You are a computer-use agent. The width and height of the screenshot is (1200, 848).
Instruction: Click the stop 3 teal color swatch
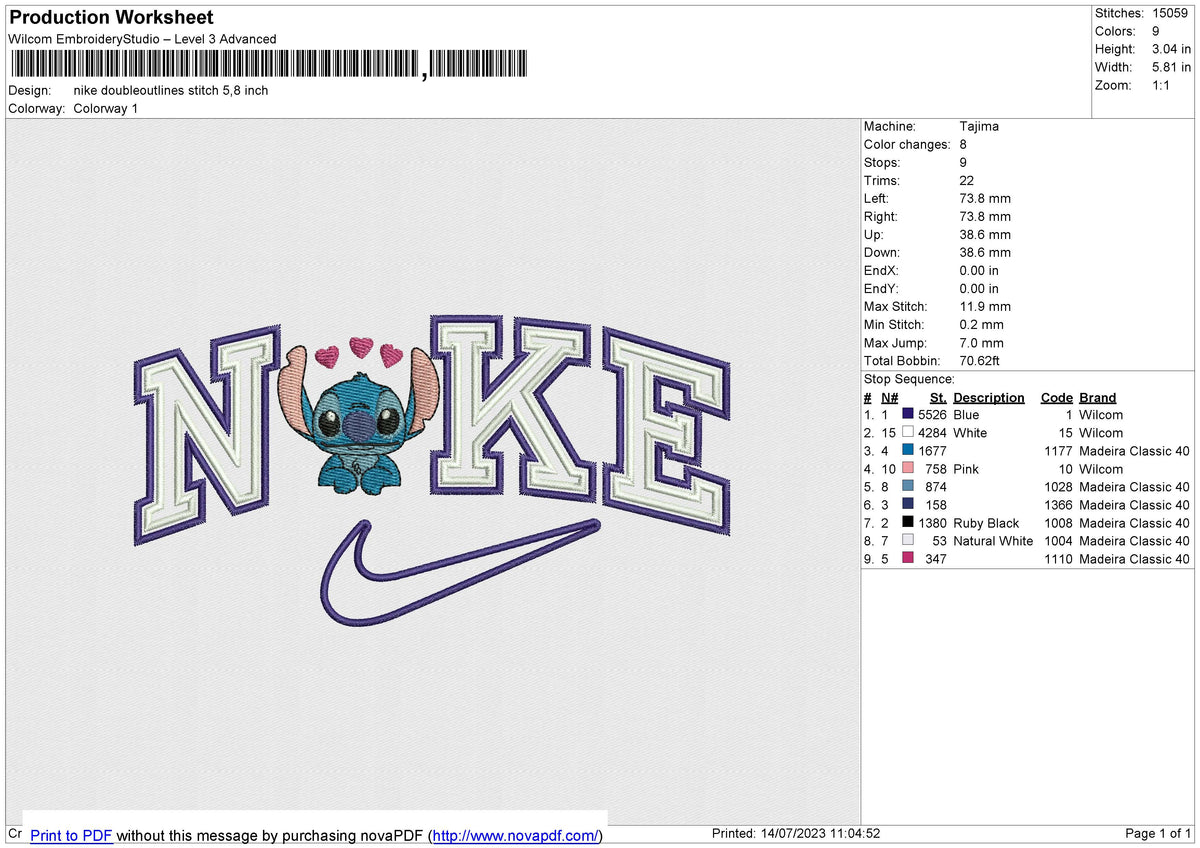pos(908,450)
